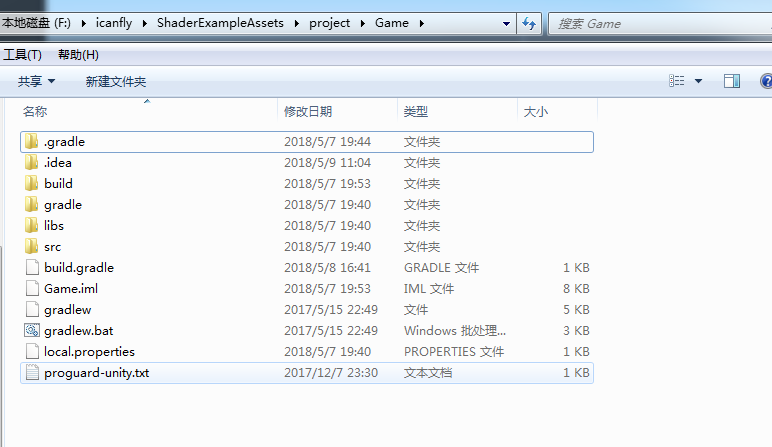
Task: Click the type GRADLE 文件
Action: 441,267
